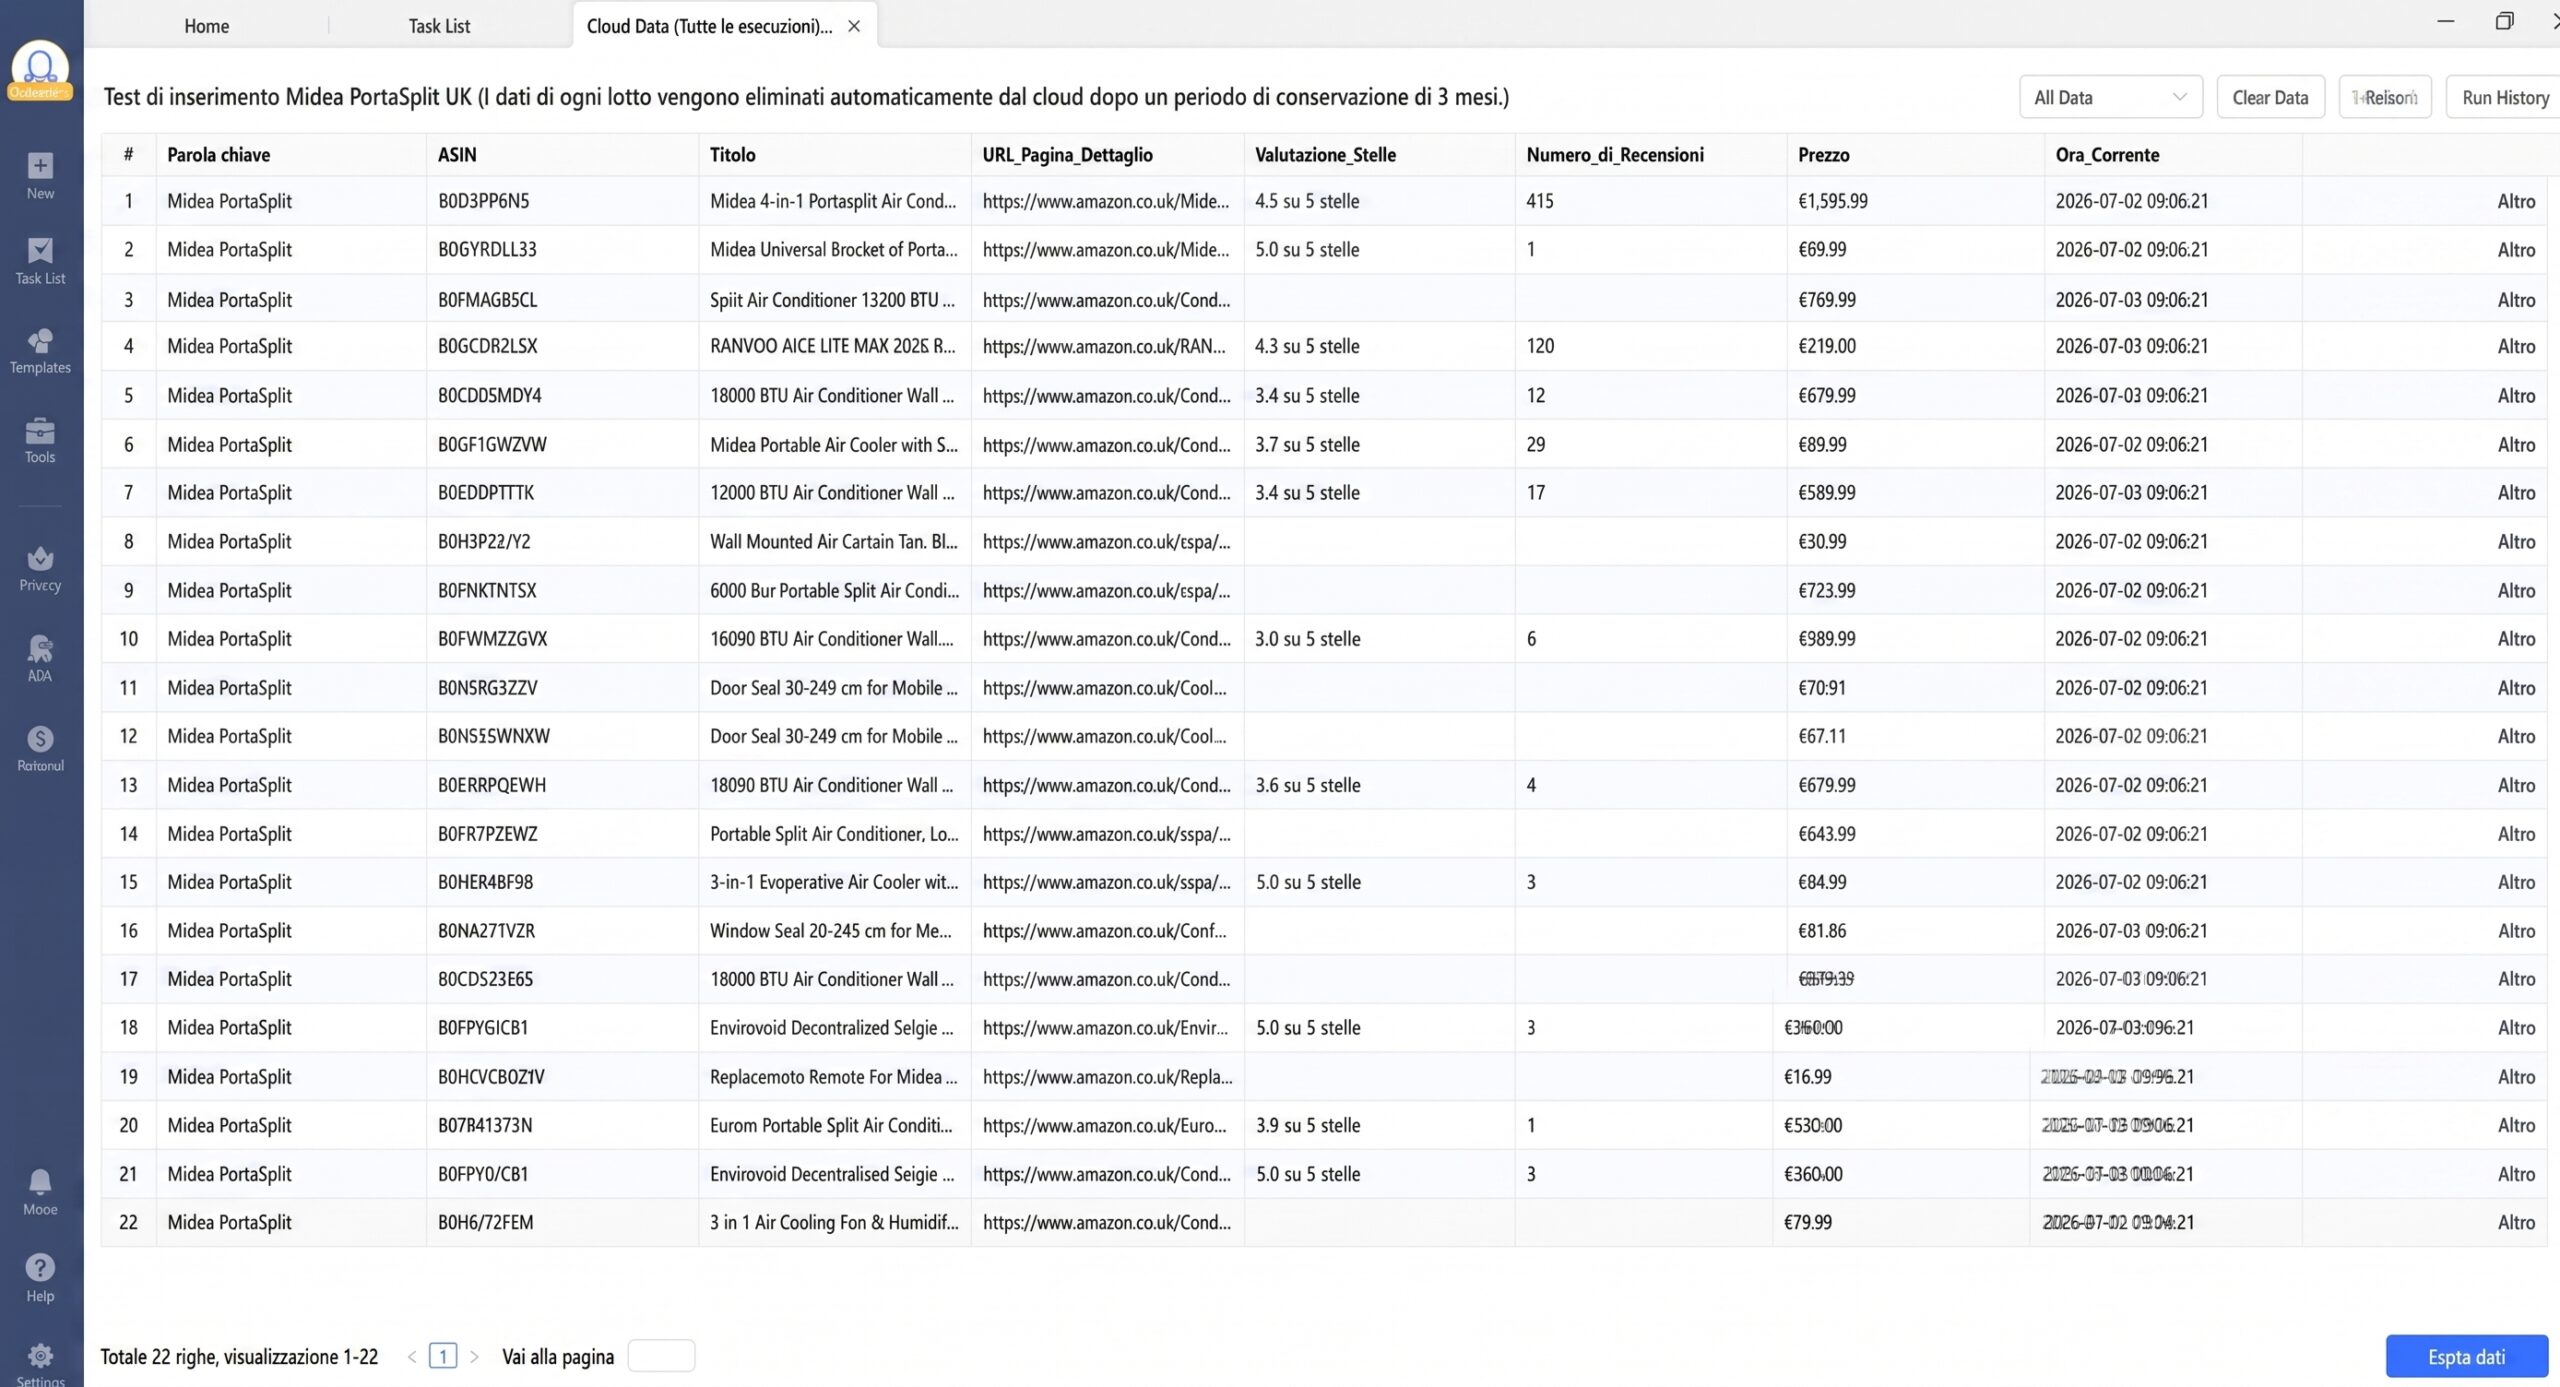Screen dimensions: 2560x1387
Task: Open Altro link in row 1
Action: click(x=2516, y=201)
